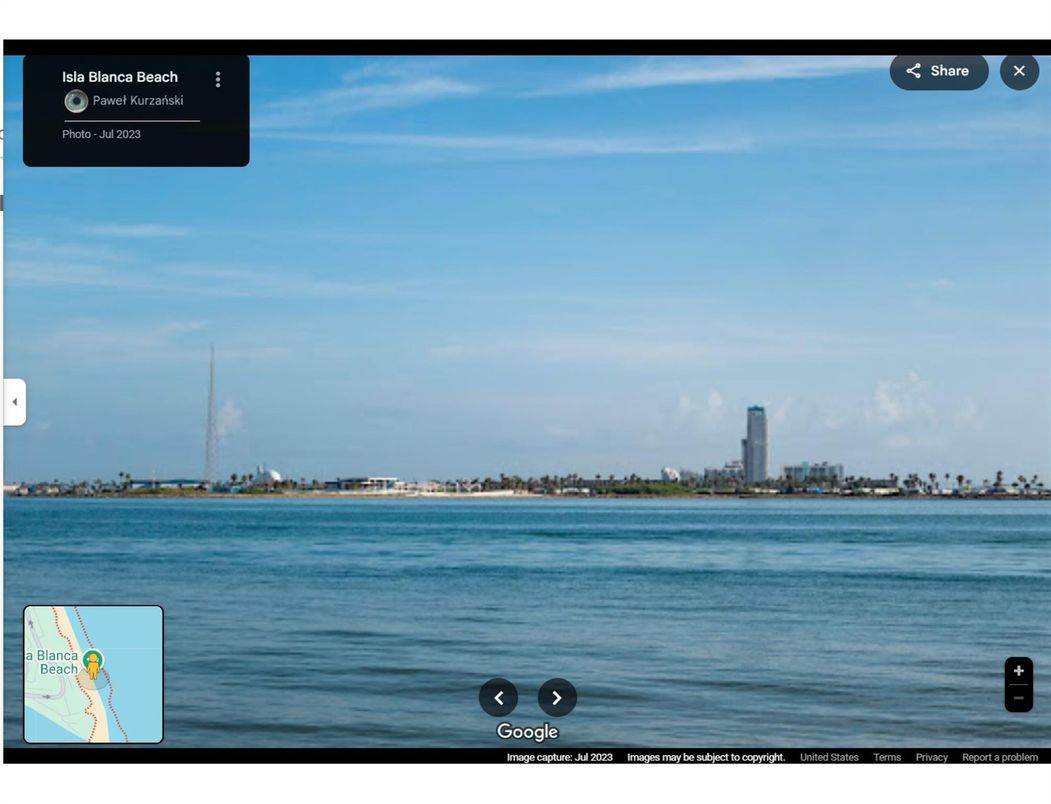Click the tall skyscraper in the photo
Viewport: 1051px width, 804px height.
(x=755, y=445)
